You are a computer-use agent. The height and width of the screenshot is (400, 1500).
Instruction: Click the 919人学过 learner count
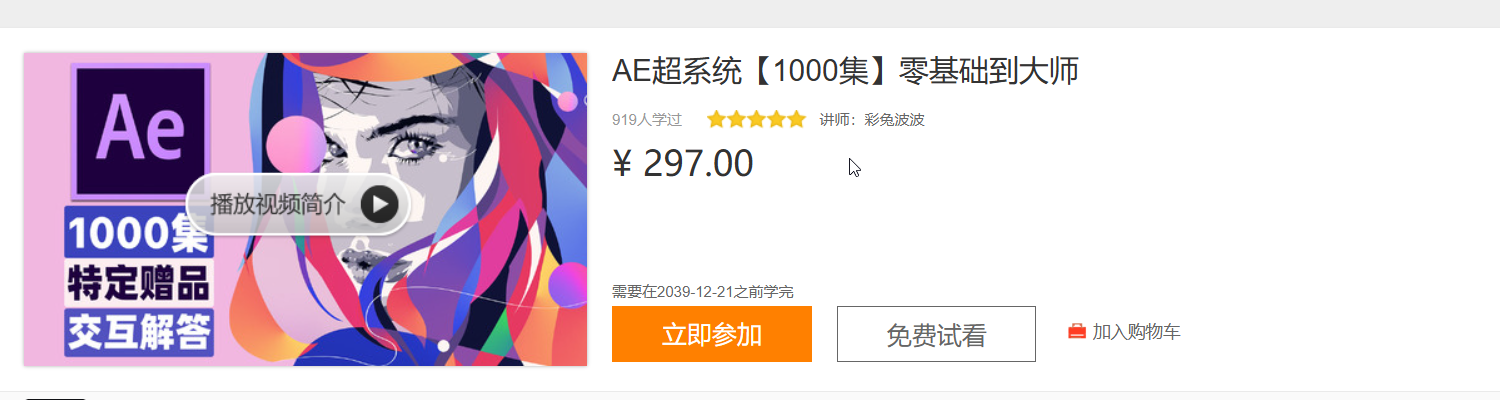tap(647, 120)
